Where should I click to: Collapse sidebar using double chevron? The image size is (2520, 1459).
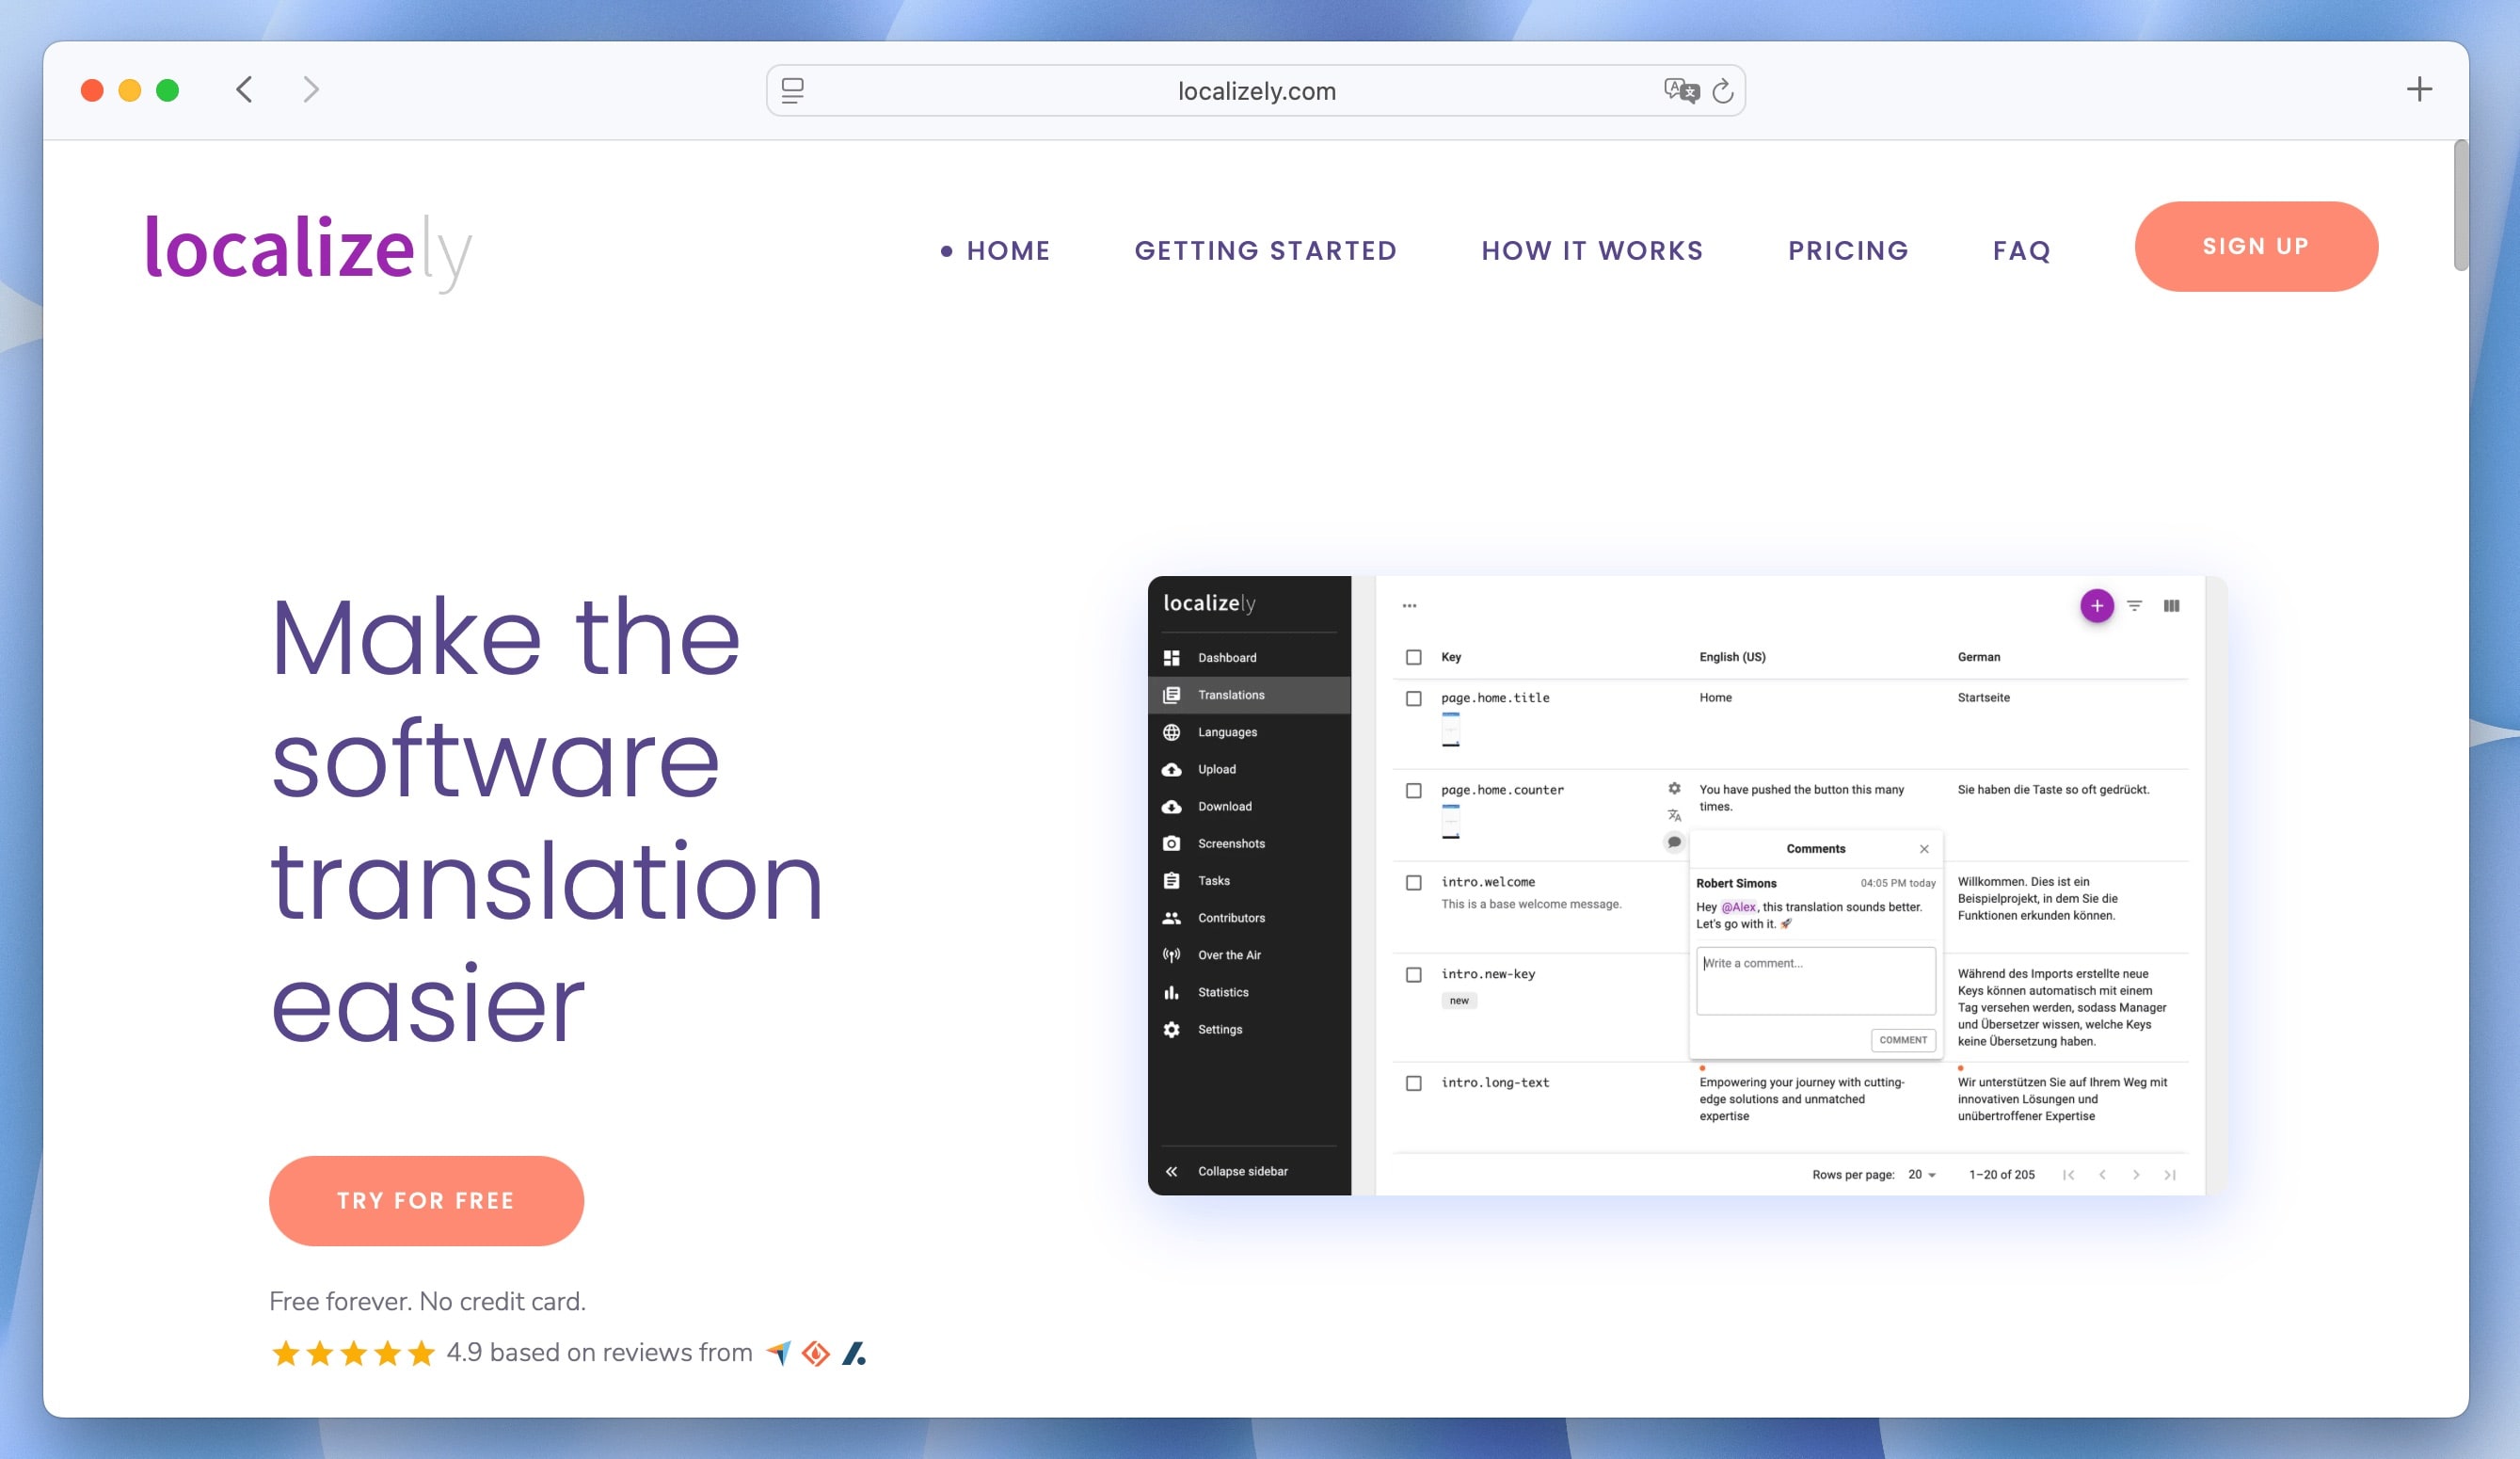[1171, 1171]
